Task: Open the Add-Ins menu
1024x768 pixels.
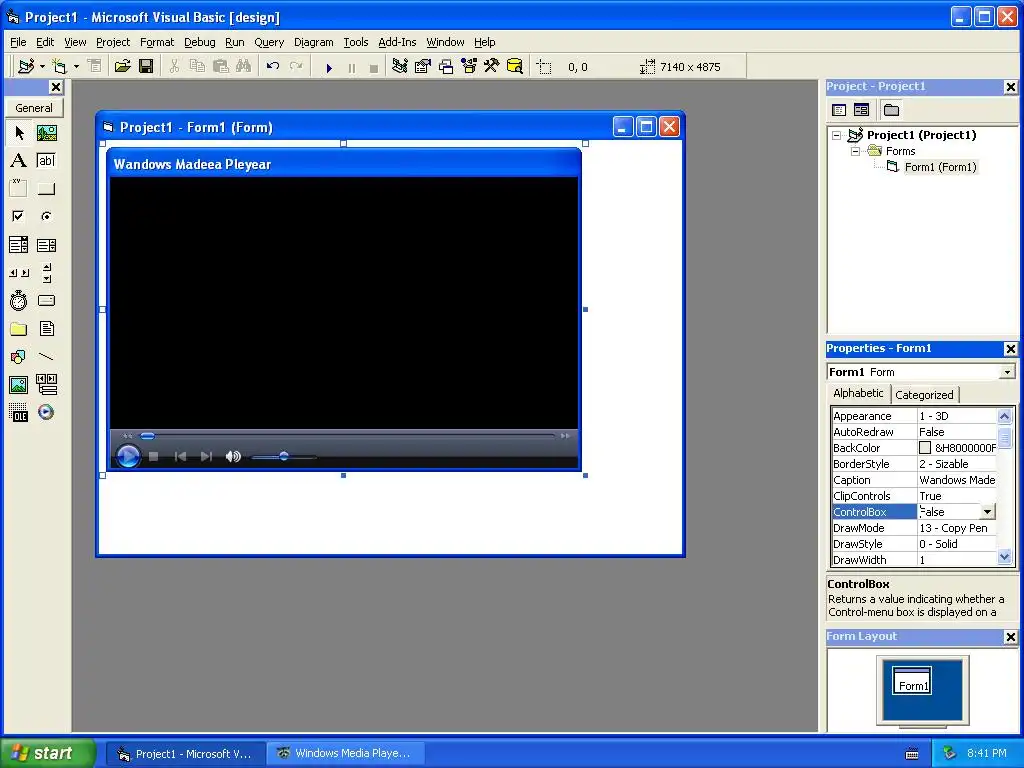Action: (x=397, y=42)
